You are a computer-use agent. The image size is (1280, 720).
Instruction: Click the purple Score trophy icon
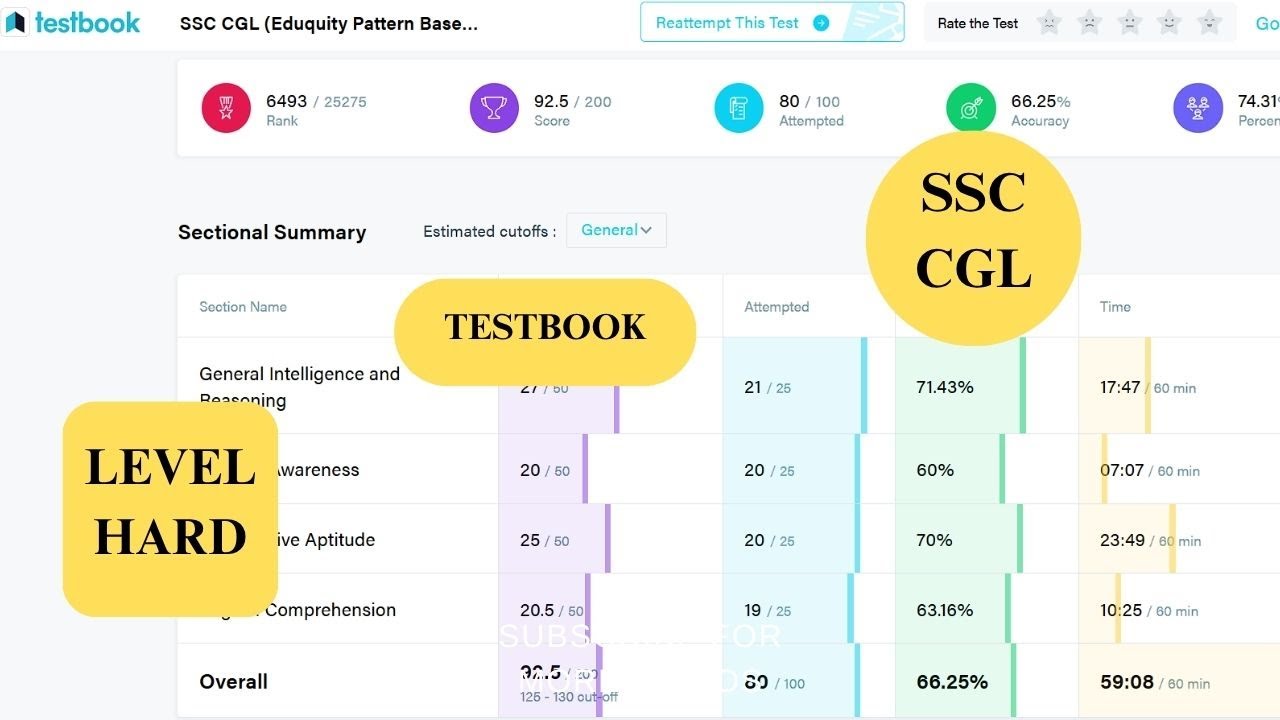pyautogui.click(x=494, y=108)
